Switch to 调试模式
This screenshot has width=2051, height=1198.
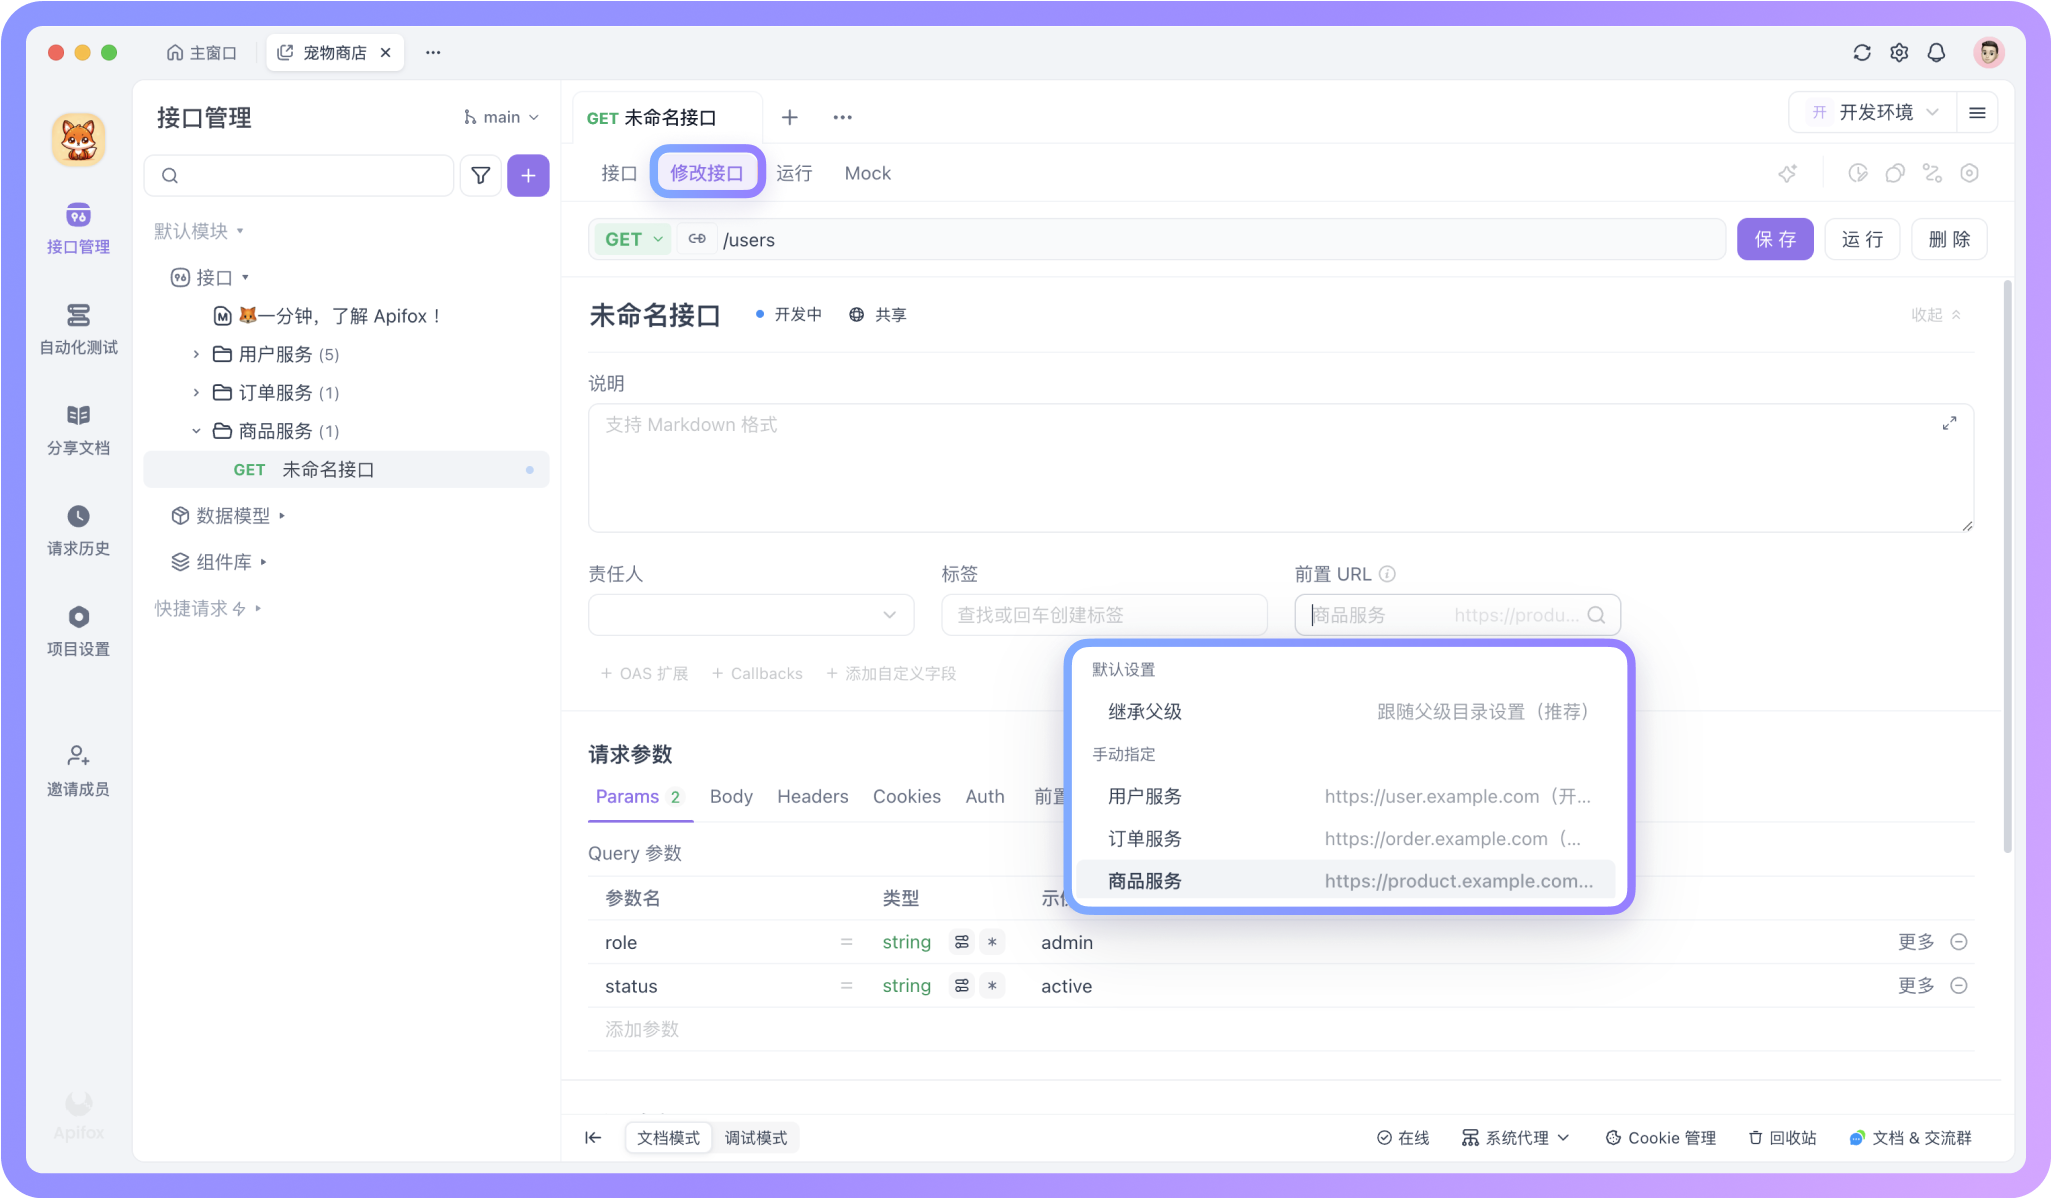point(755,1138)
